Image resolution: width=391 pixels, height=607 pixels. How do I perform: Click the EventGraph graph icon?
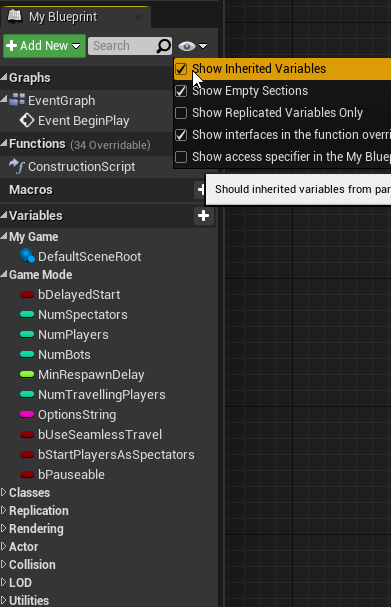pos(17,100)
